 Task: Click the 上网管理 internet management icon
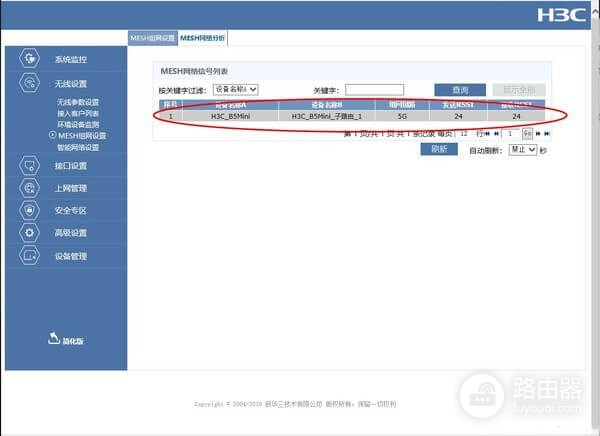point(31,188)
